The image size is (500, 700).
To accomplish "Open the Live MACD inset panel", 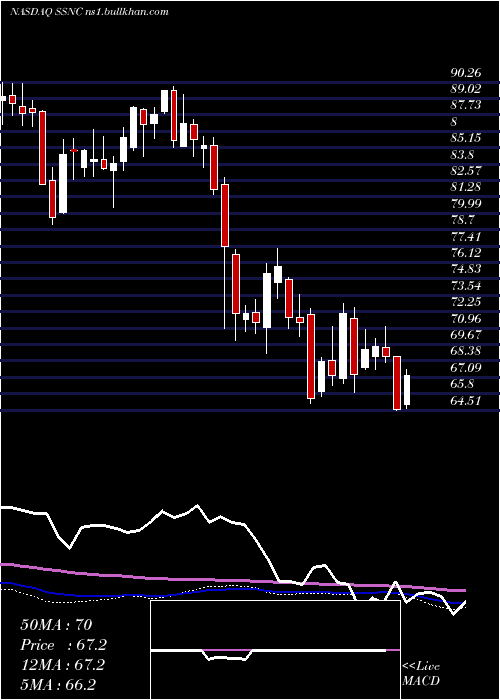I will click(275, 650).
